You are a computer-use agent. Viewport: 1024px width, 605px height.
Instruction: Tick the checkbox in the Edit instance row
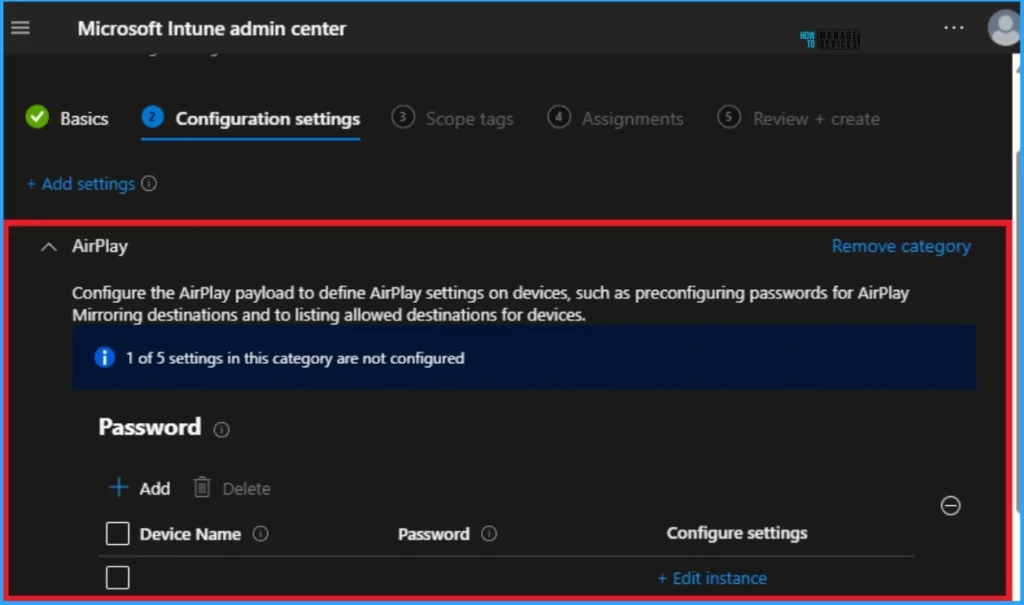[x=118, y=578]
